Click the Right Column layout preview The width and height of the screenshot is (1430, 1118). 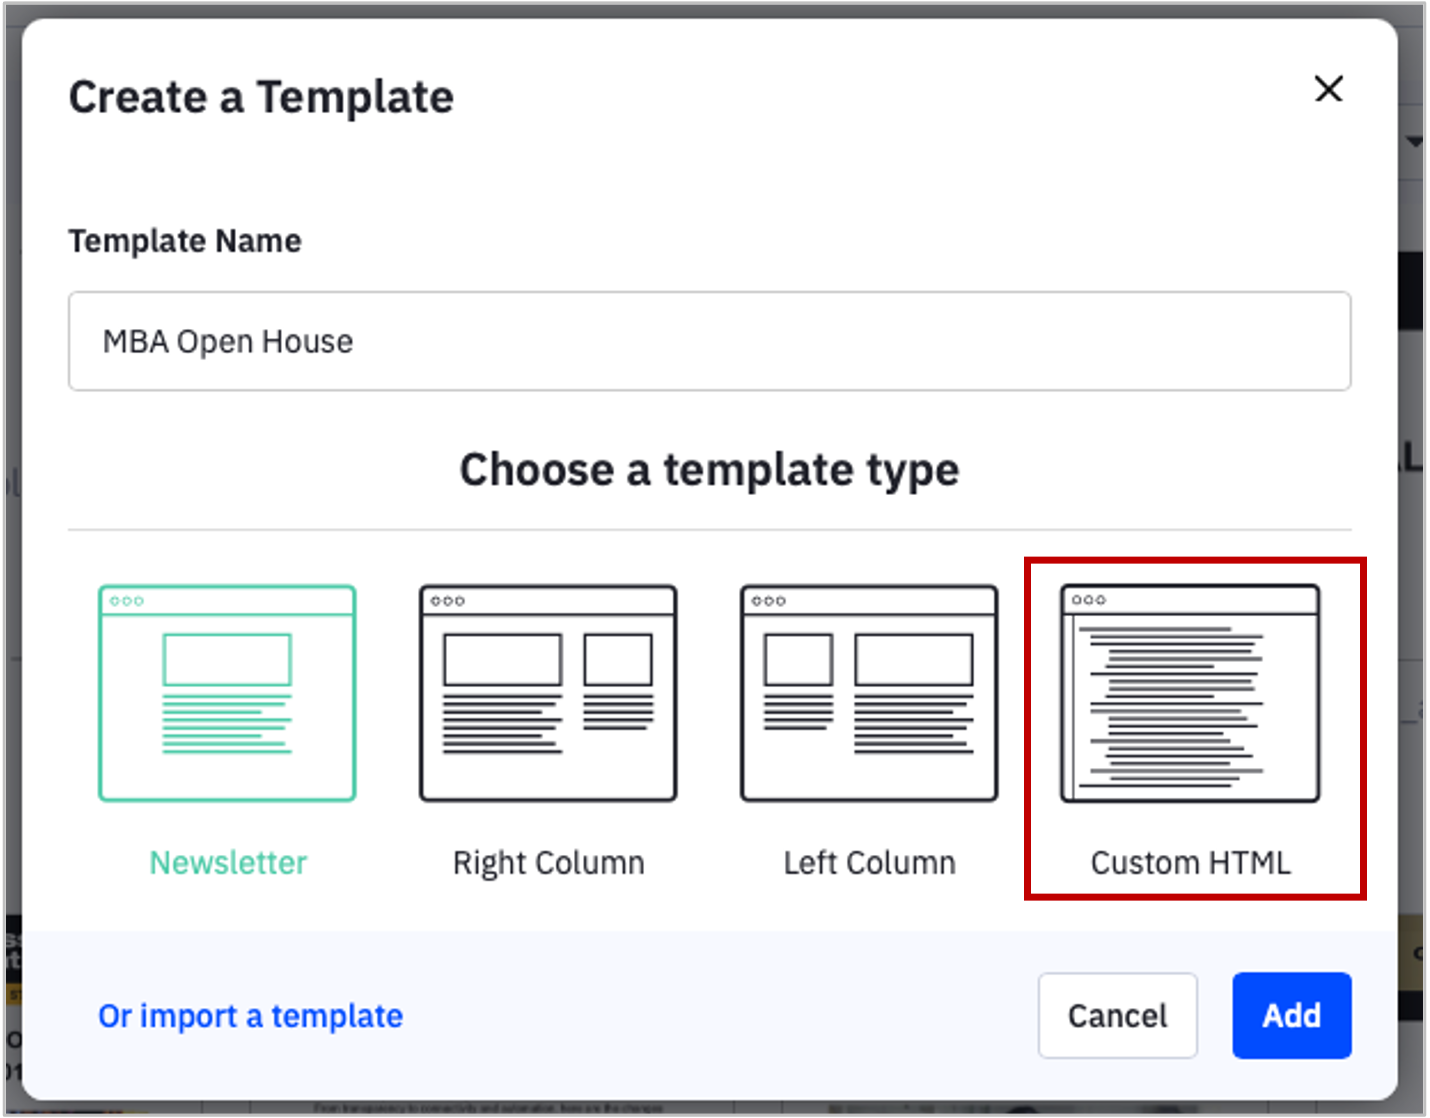[x=548, y=692]
